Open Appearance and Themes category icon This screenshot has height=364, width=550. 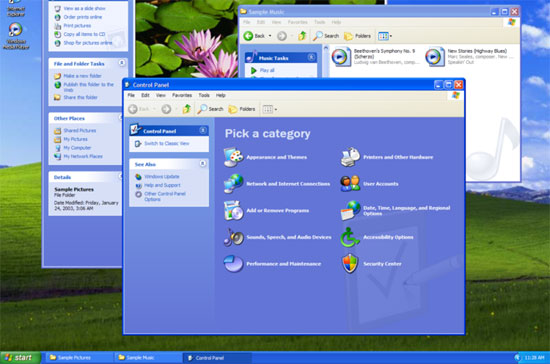tap(233, 157)
